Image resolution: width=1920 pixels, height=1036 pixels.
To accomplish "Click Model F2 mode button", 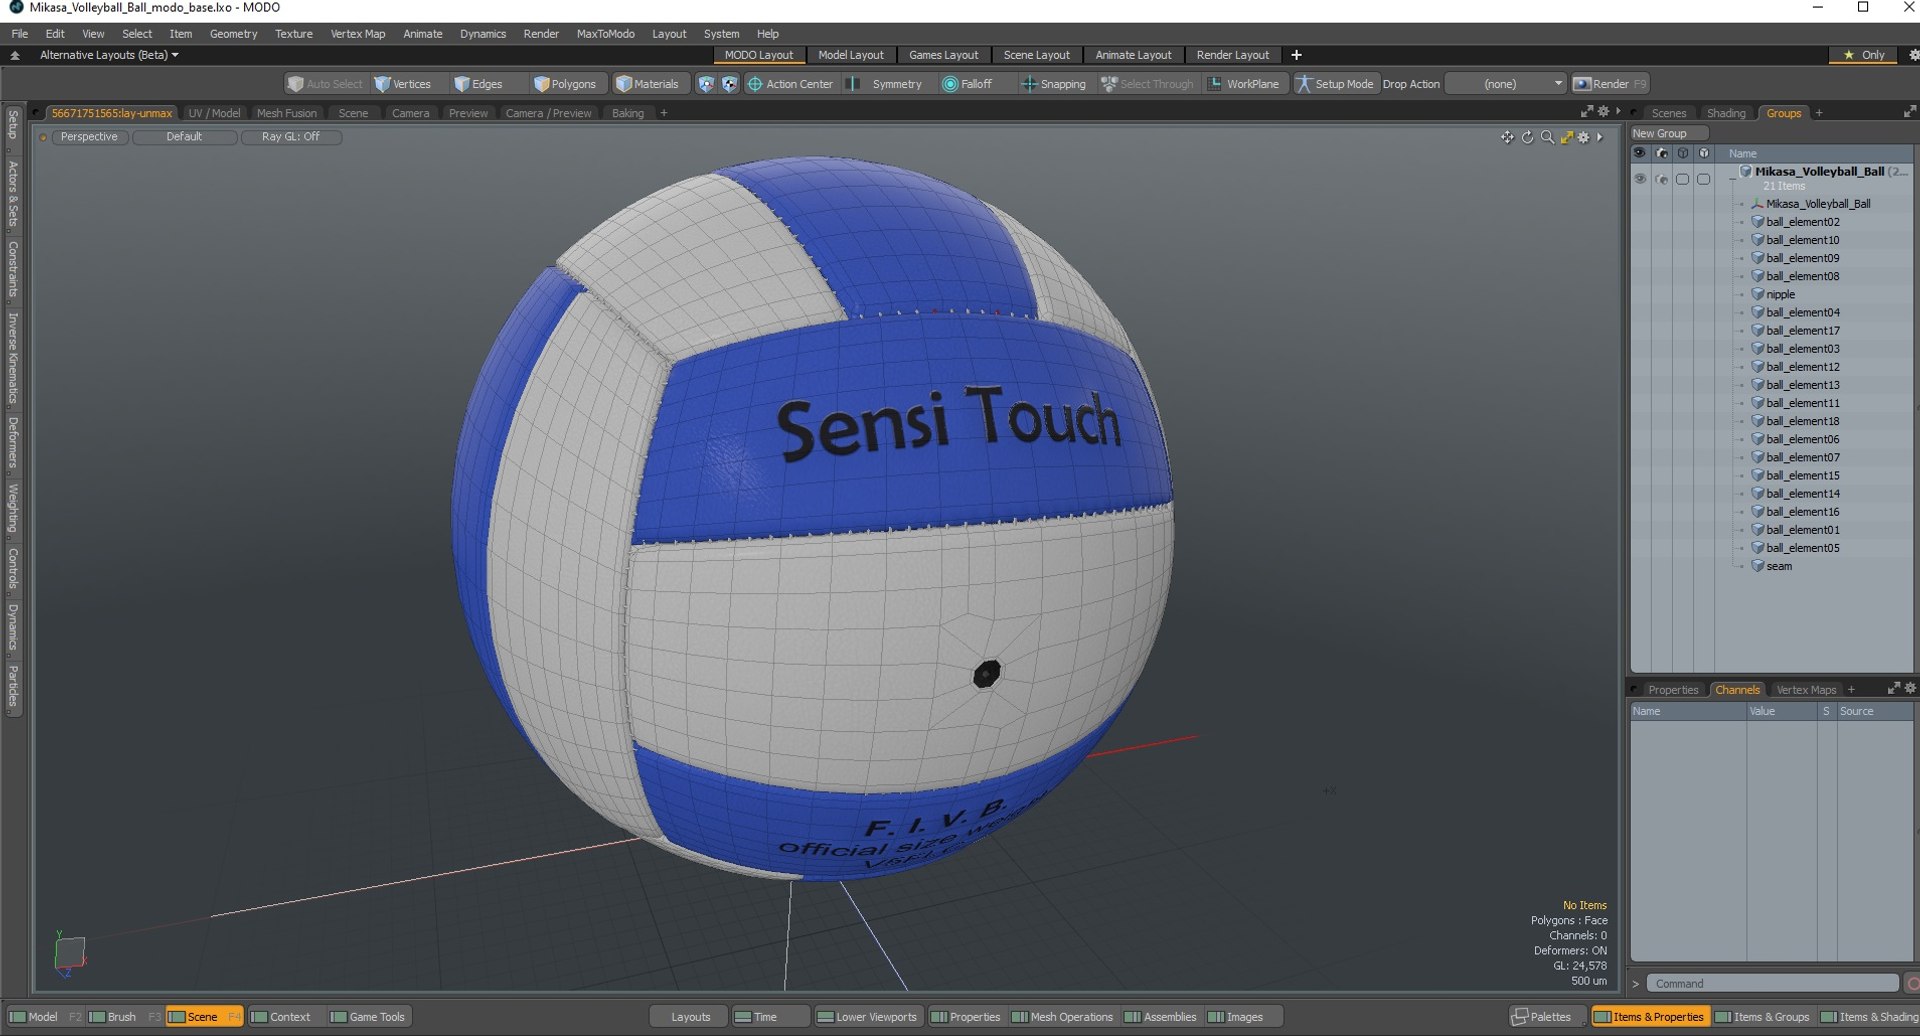I will [45, 1017].
